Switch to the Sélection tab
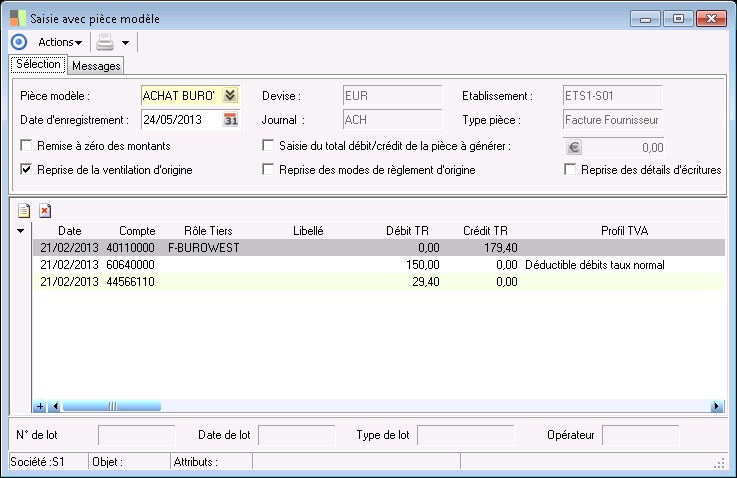This screenshot has width=737, height=478. pos(38,64)
